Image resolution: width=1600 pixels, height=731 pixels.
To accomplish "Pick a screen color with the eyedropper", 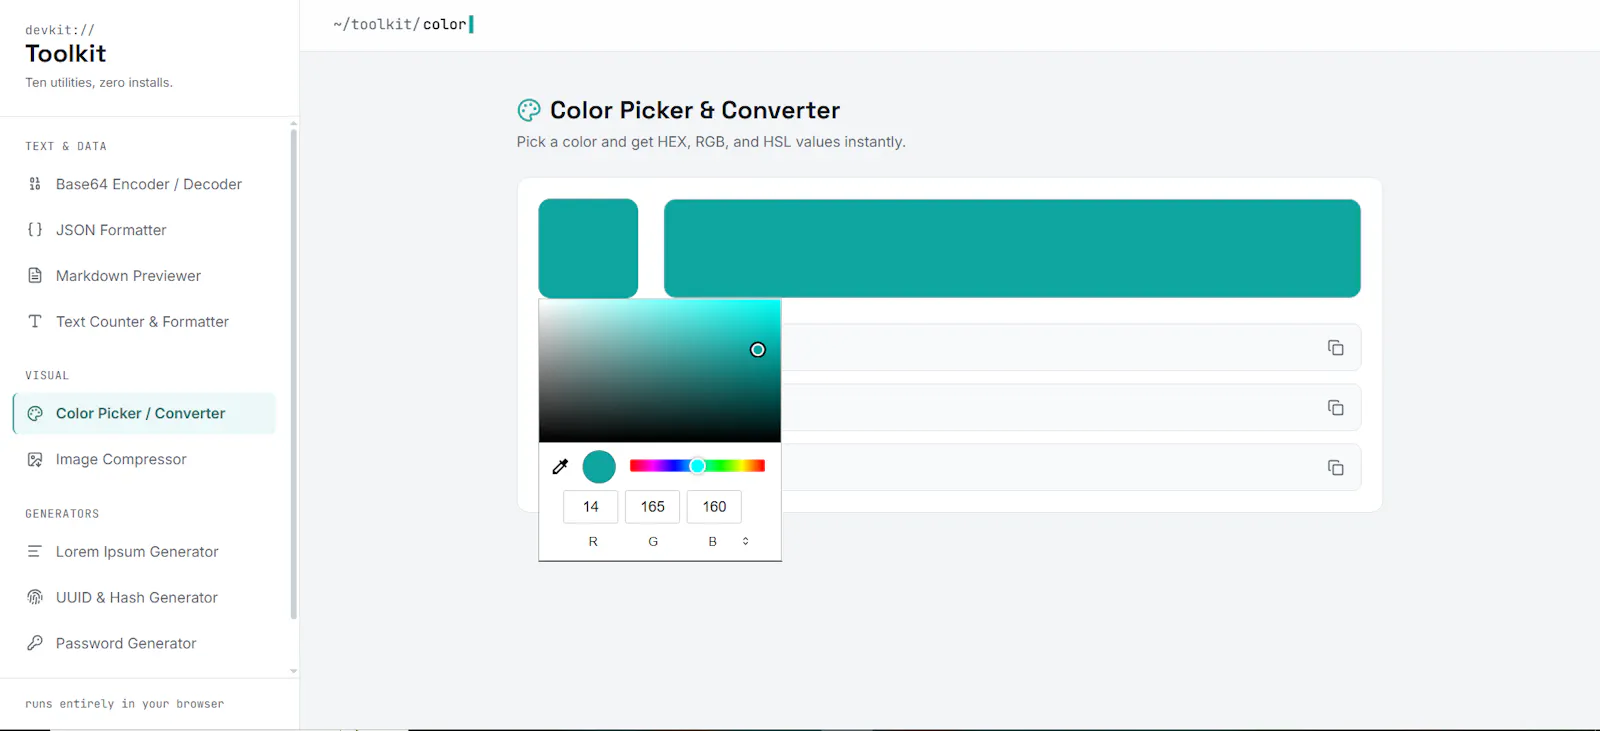I will 560,467.
